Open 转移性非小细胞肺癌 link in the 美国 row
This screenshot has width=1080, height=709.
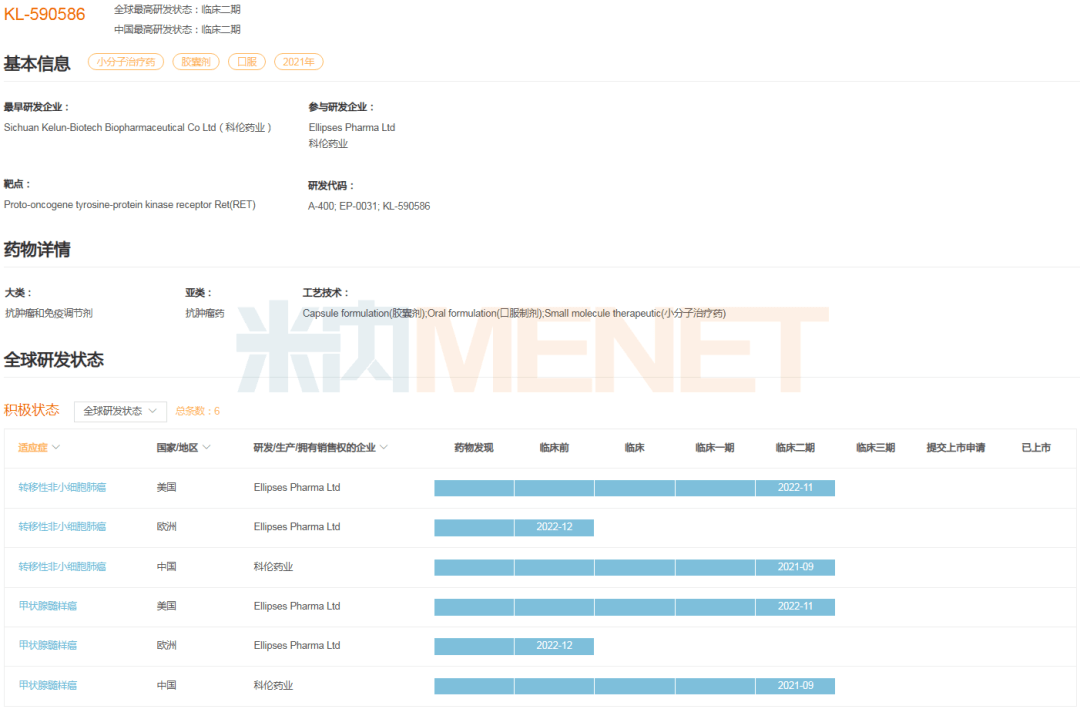click(62, 488)
